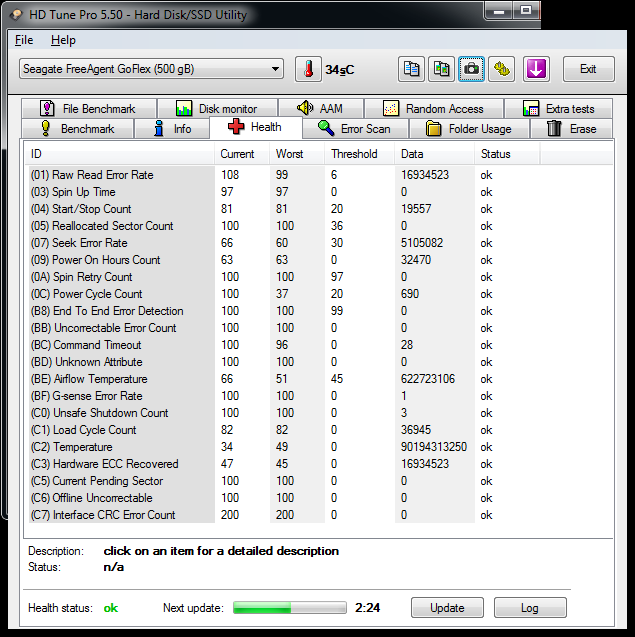Click the ID column header
Screen dimensions: 635x637
click(120, 154)
